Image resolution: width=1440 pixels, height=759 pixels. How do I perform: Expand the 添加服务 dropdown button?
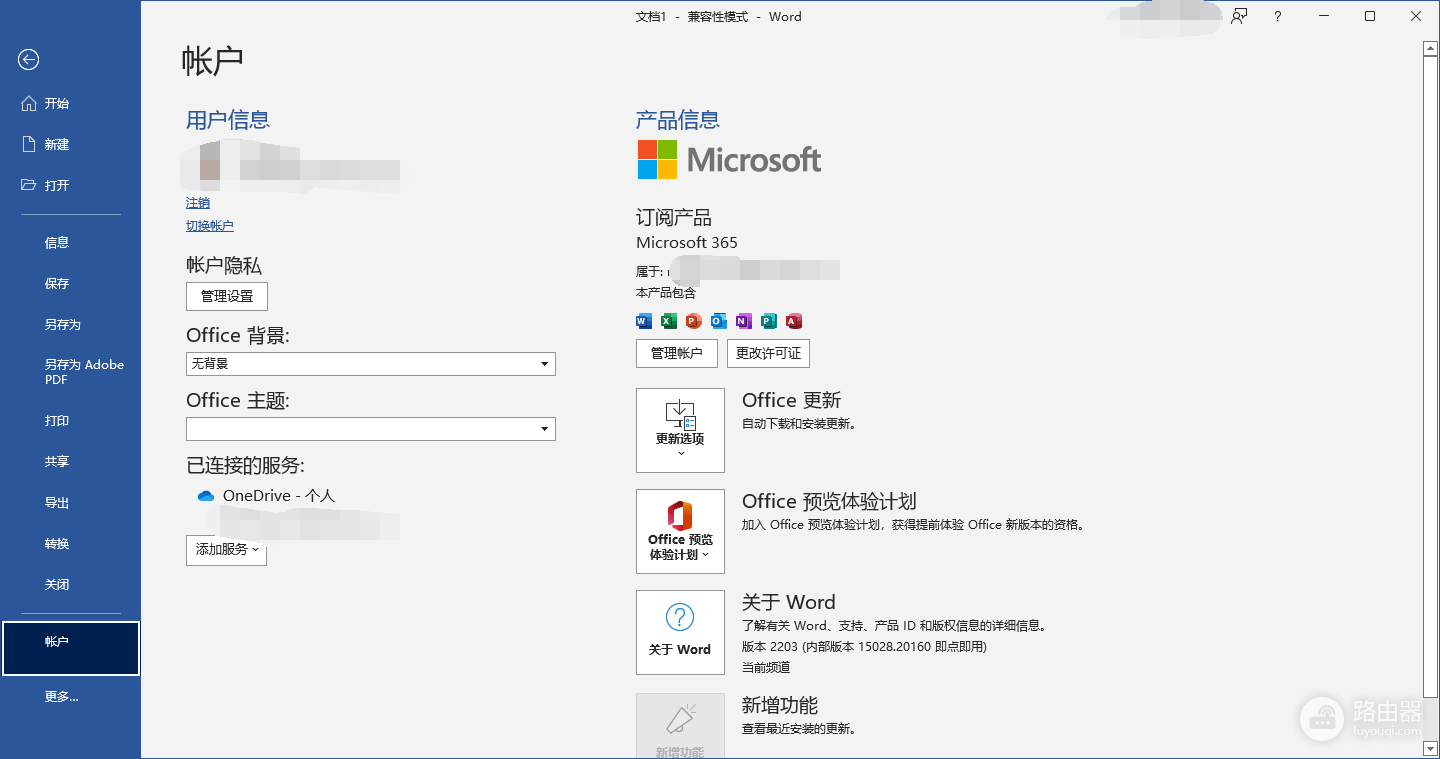pos(226,550)
